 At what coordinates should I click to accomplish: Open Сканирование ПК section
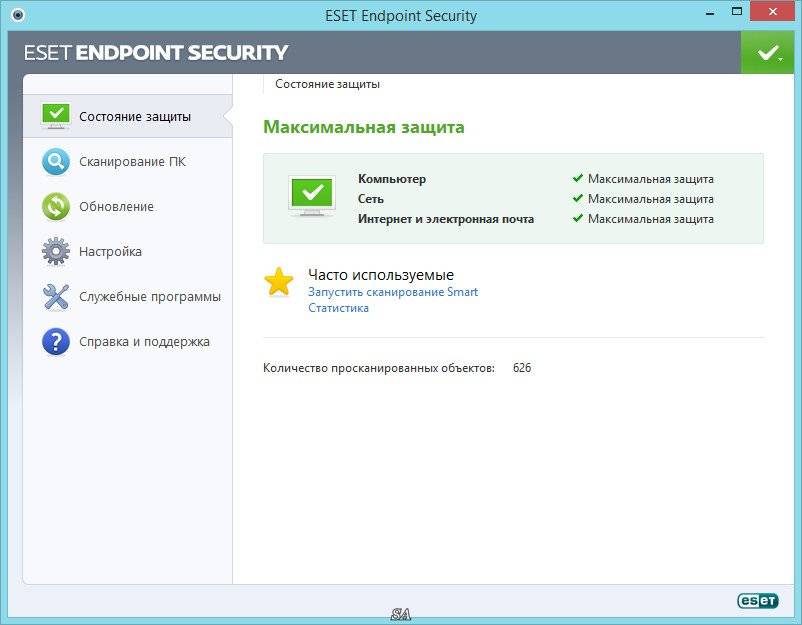point(127,162)
